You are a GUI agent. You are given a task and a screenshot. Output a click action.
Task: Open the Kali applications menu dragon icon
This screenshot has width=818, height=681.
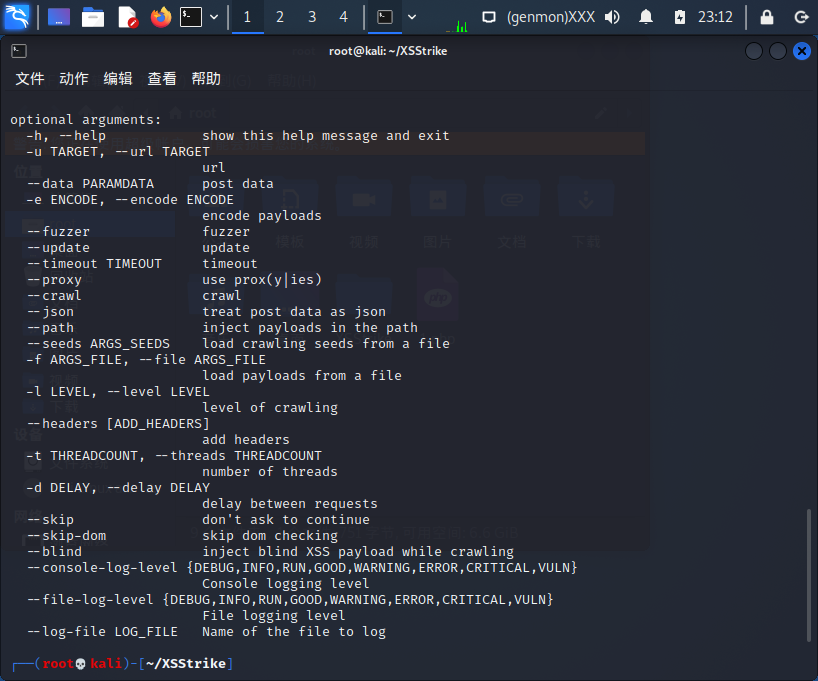click(x=17, y=17)
